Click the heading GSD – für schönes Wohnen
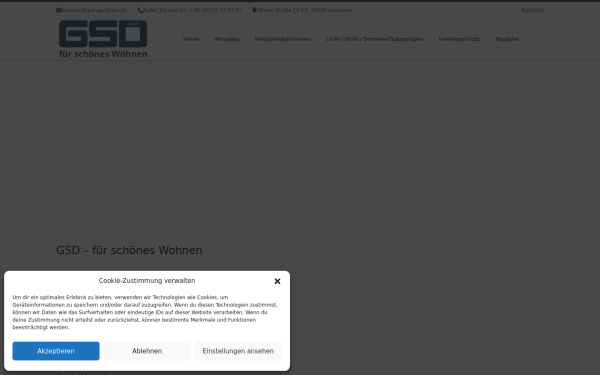This screenshot has width=600, height=375. 129,250
